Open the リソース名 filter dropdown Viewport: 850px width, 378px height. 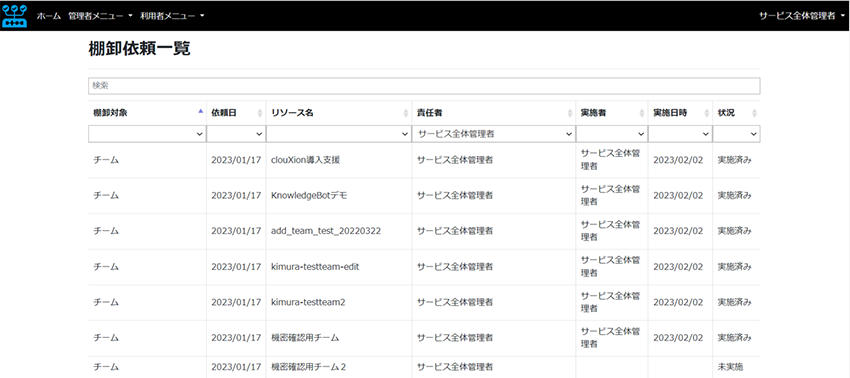click(x=339, y=133)
